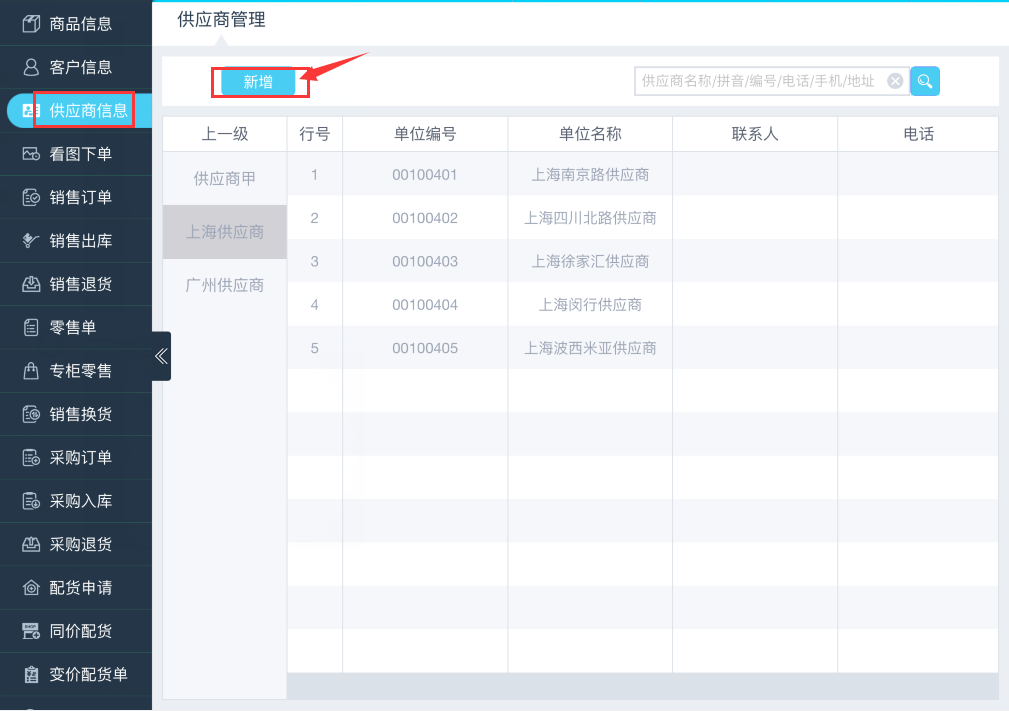Click the 销售出库 icon in sidebar
Screen dimensions: 1009x711
(x=31, y=241)
